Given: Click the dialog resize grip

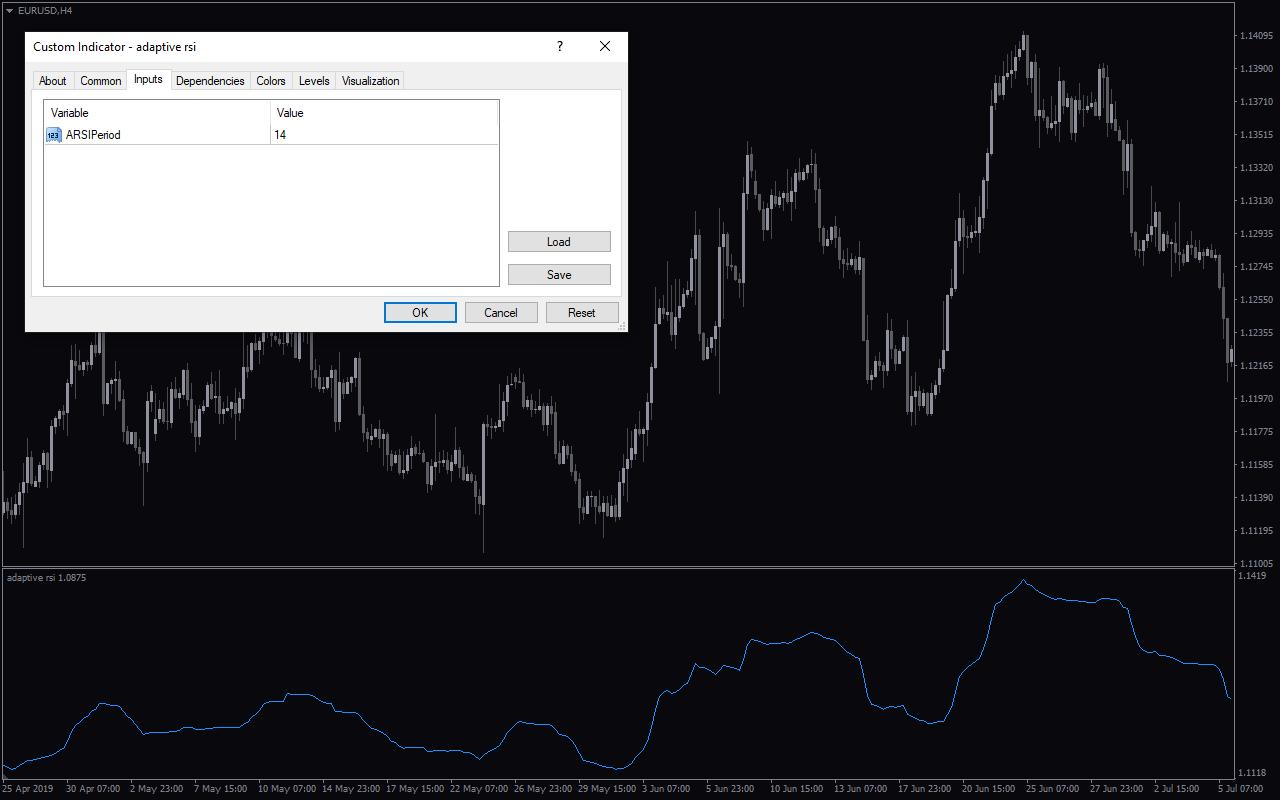Looking at the screenshot, I should click(x=622, y=326).
